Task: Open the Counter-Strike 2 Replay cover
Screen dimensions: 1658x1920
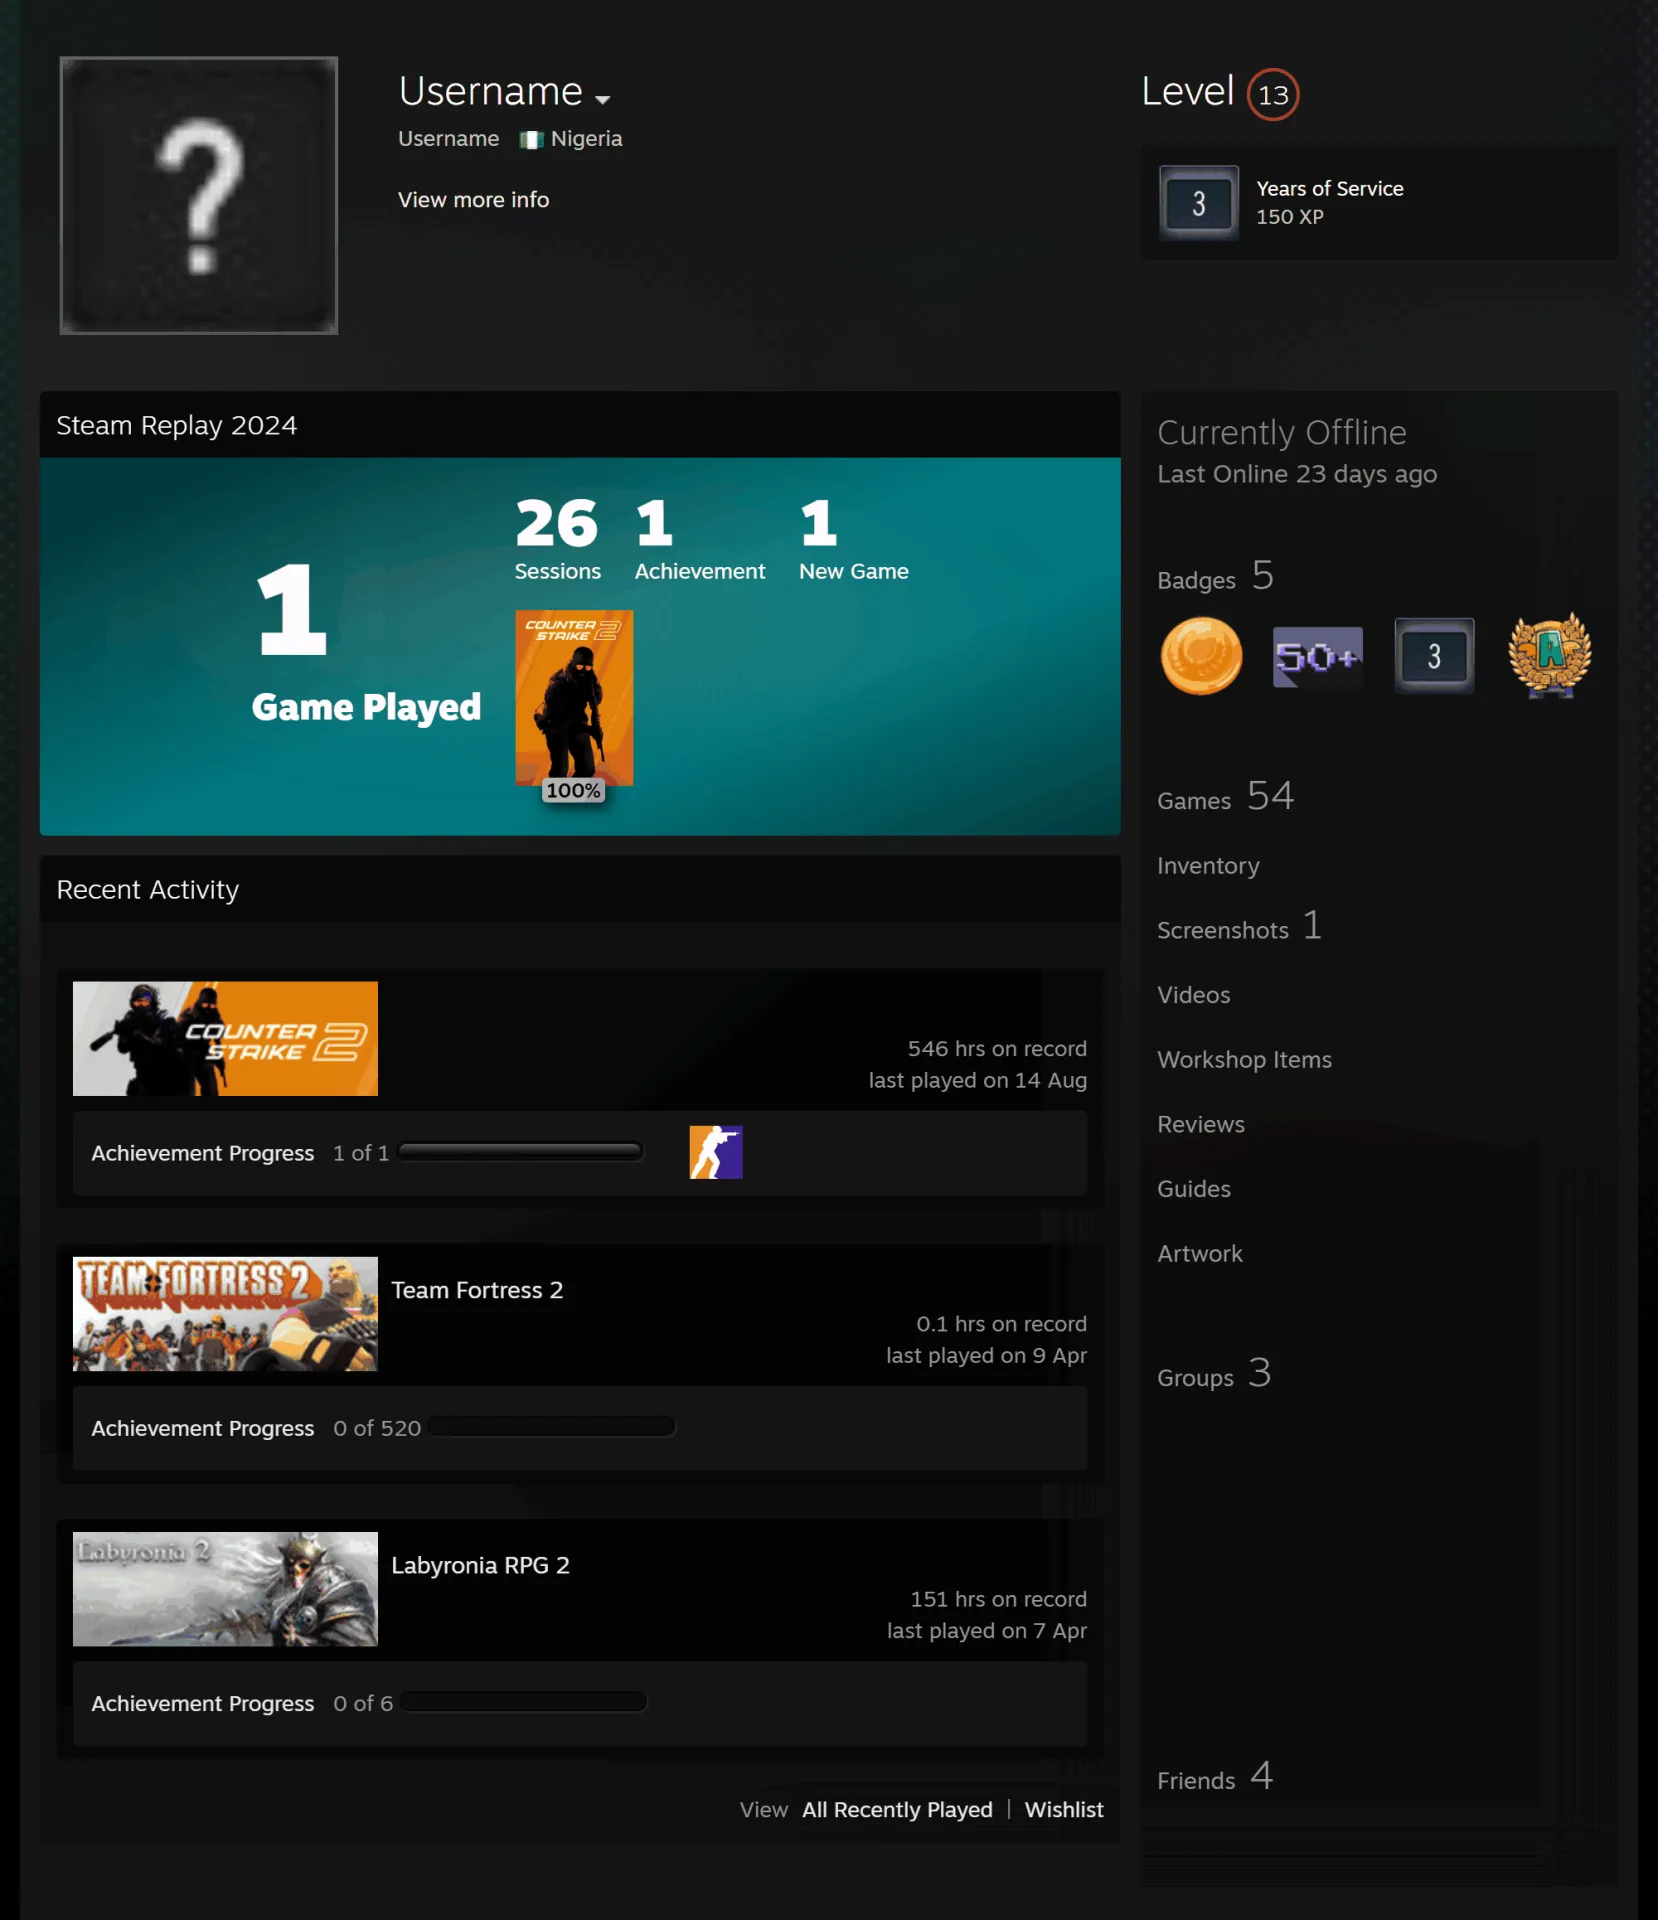Action: click(574, 698)
